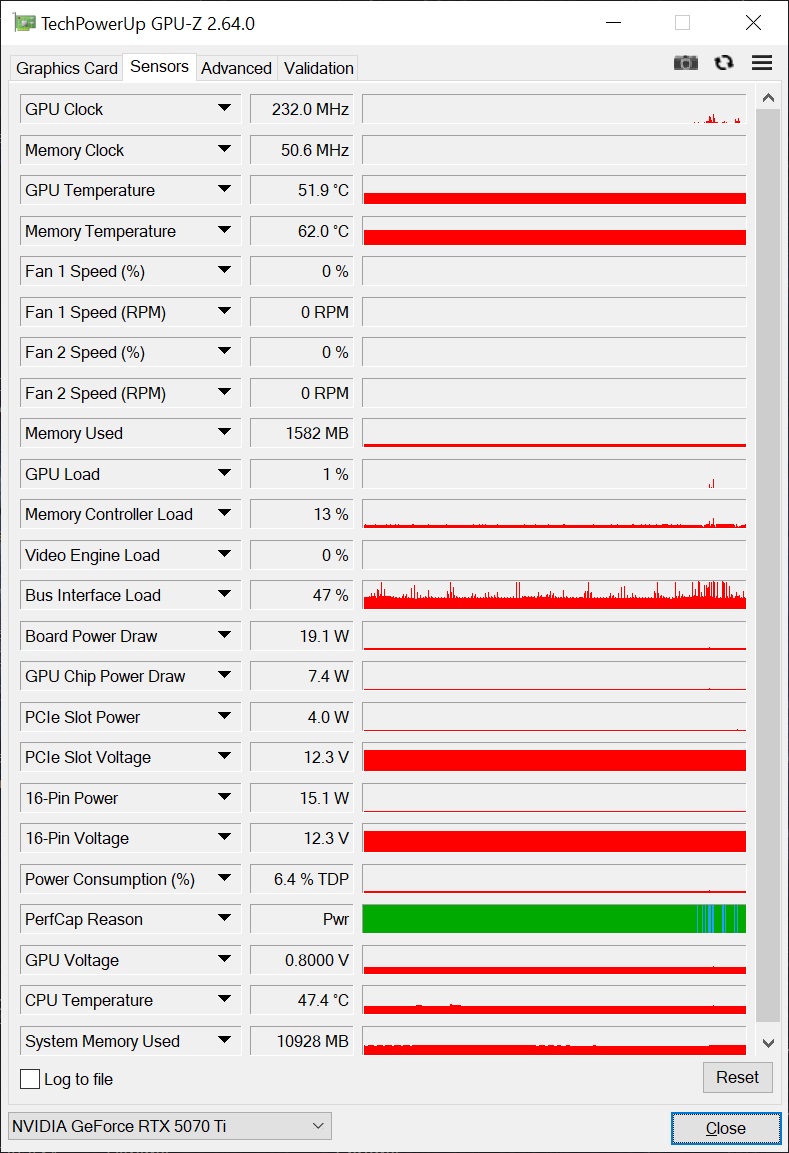This screenshot has height=1153, width=789.
Task: Click the scrollbar up arrow
Action: pyautogui.click(x=768, y=98)
